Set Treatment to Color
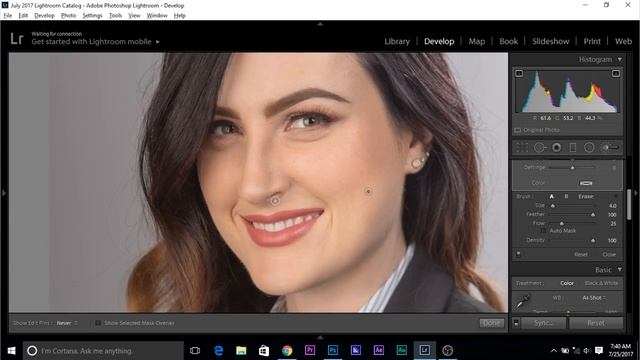640x360 pixels. (567, 283)
